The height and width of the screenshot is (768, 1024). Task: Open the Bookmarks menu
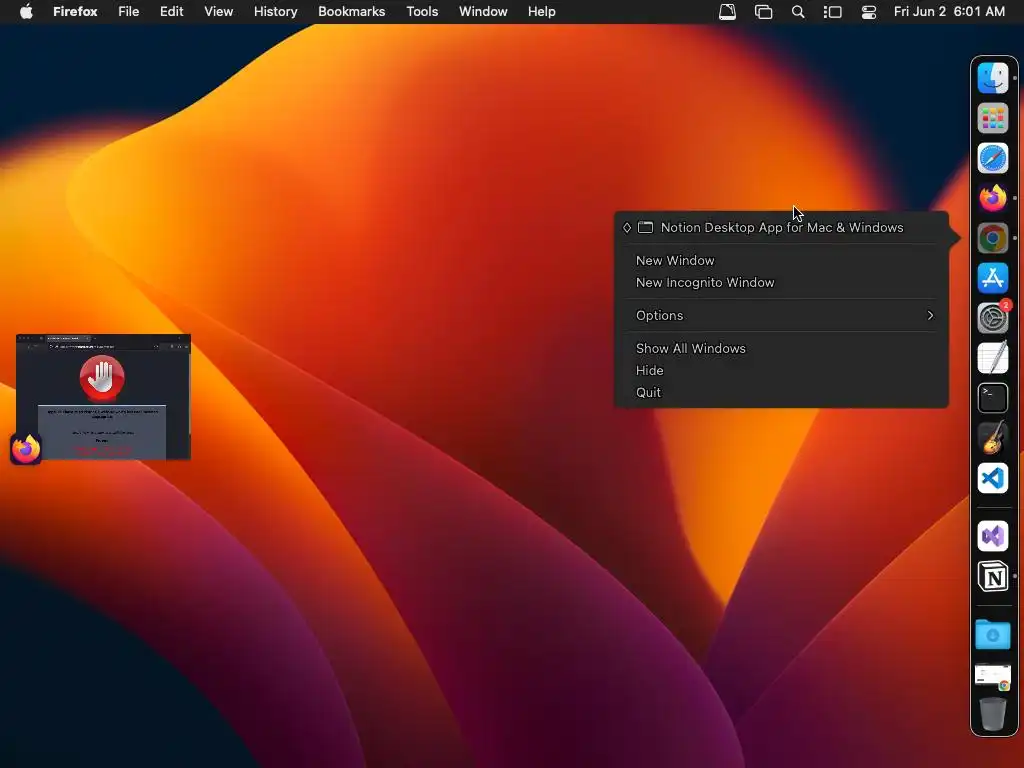click(x=351, y=12)
